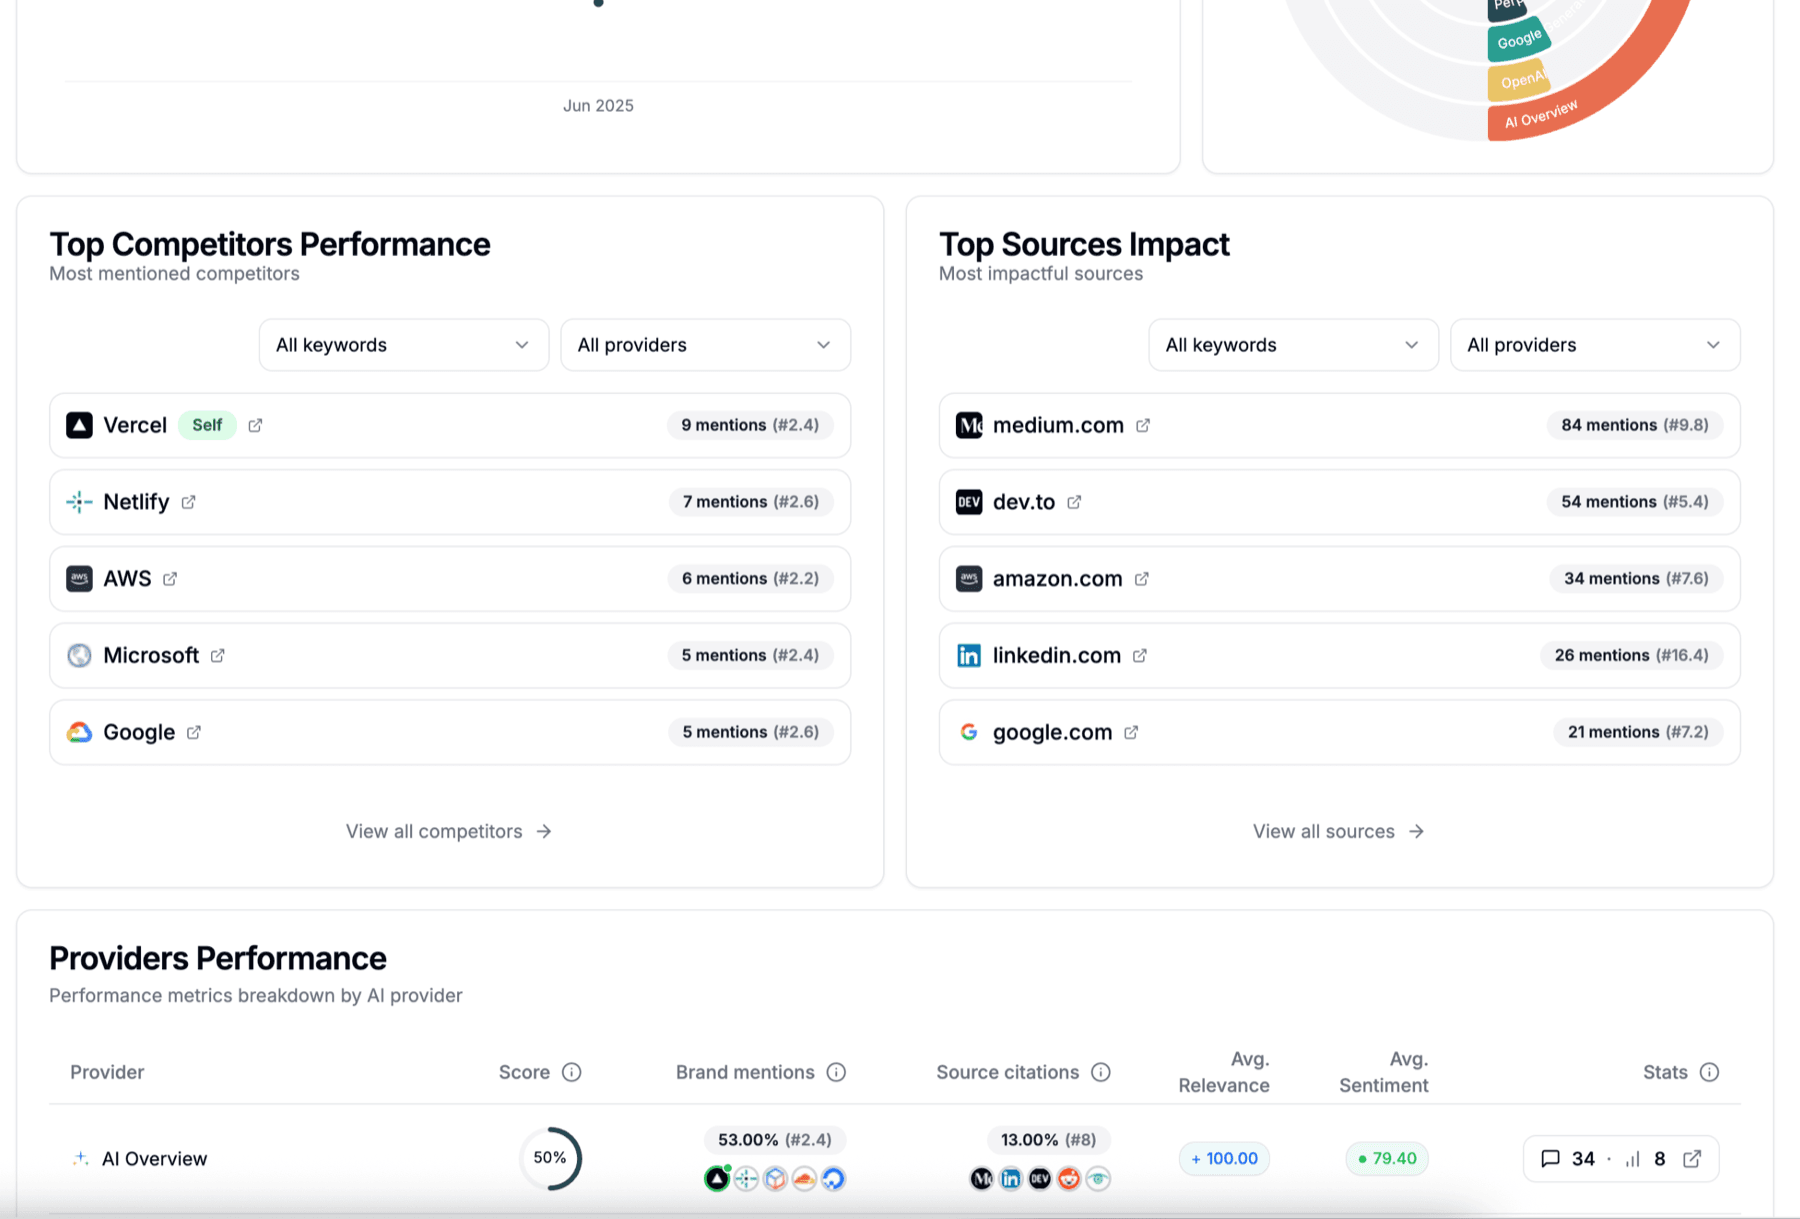The width and height of the screenshot is (1800, 1219).
Task: Click the AI Overview provider row label
Action: click(x=154, y=1159)
